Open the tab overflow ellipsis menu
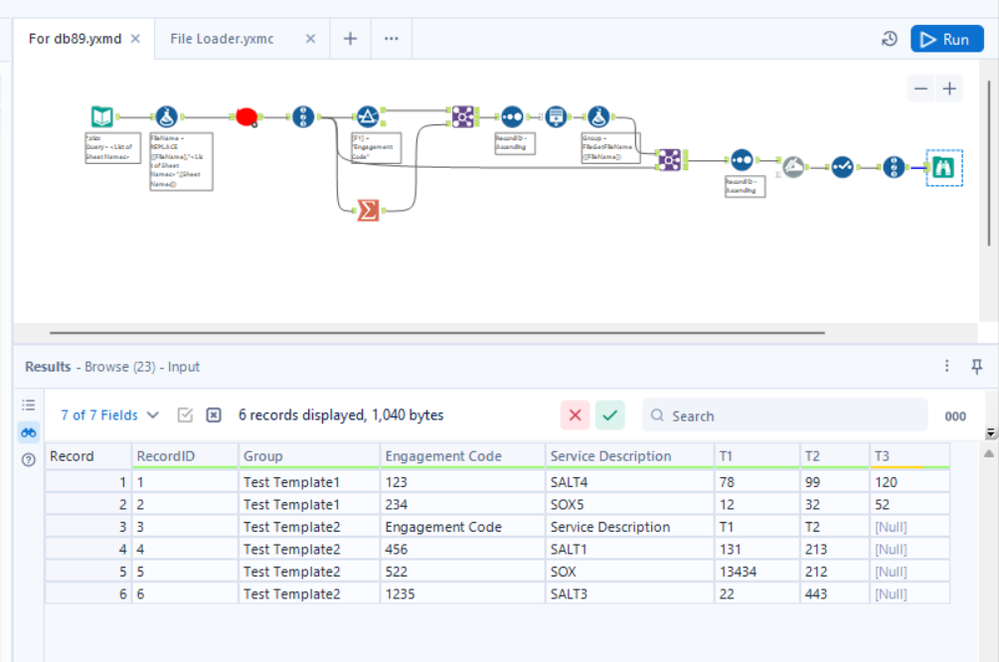 (x=391, y=39)
